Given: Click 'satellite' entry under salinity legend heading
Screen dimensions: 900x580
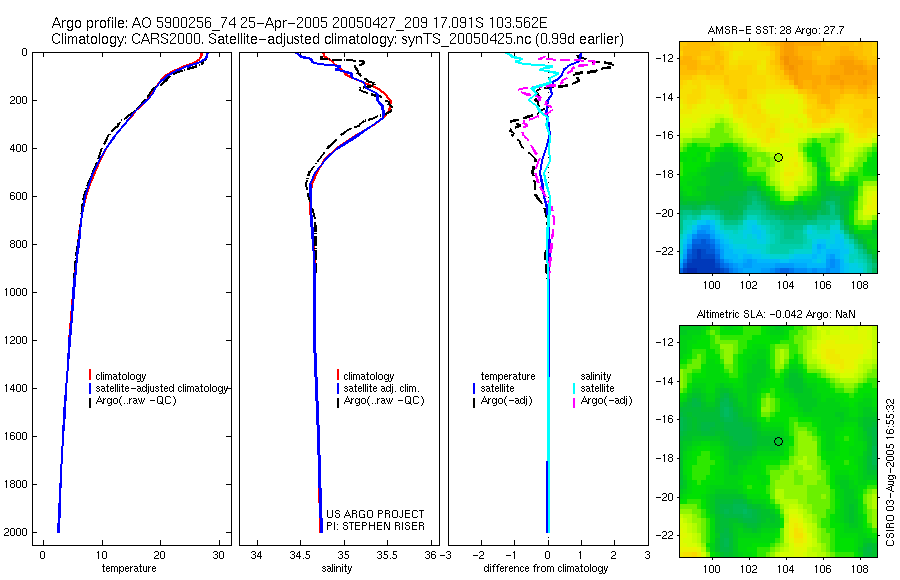Looking at the screenshot, I should [x=598, y=389].
